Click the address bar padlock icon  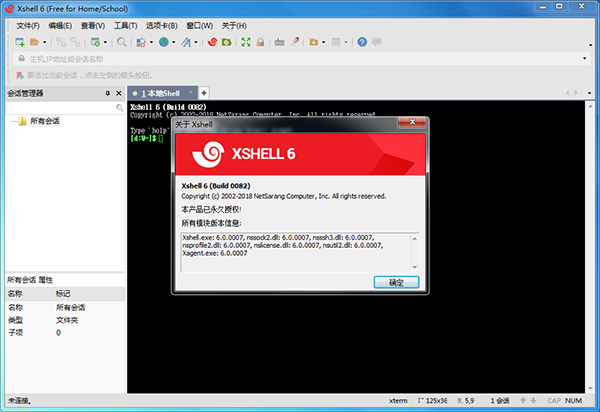(x=21, y=59)
